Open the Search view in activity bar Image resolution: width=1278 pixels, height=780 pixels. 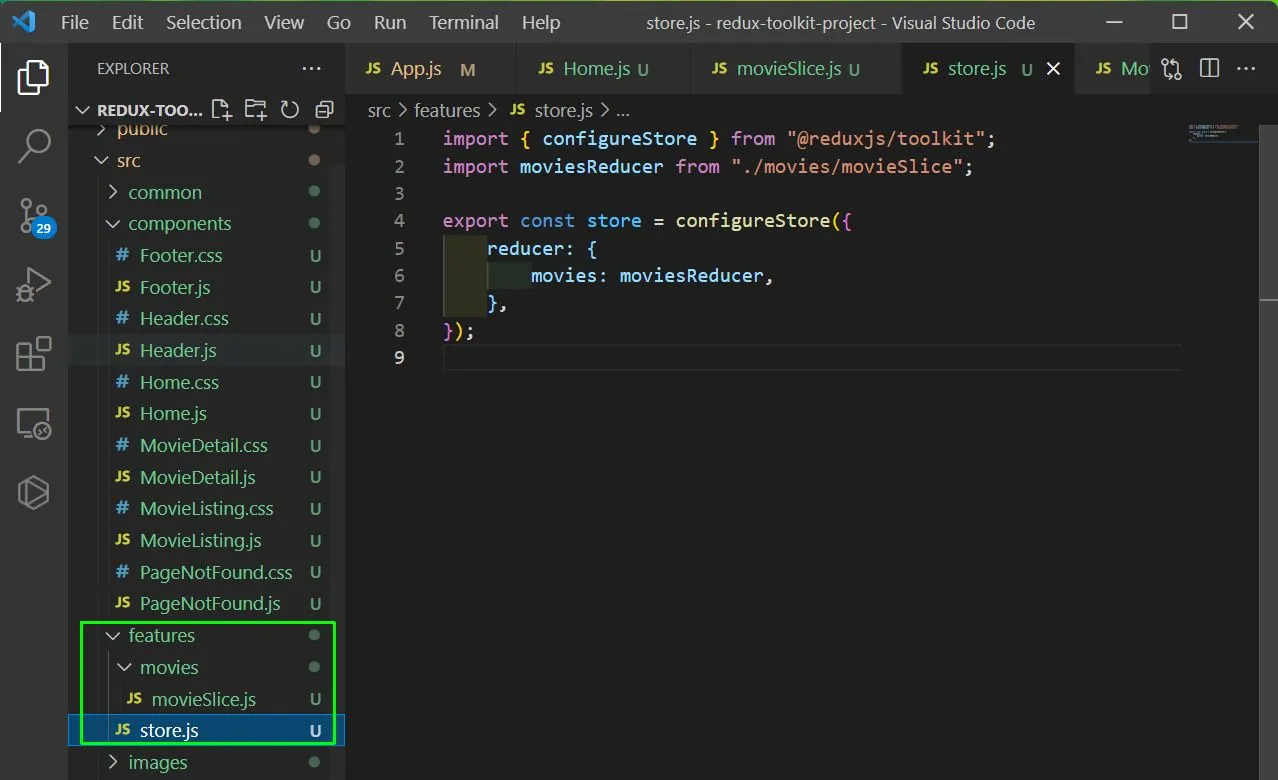click(34, 146)
